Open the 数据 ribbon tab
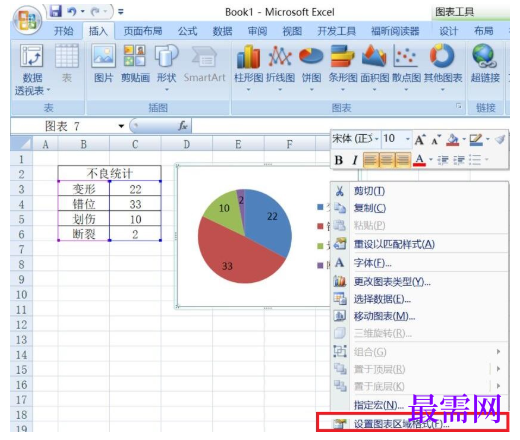520x440 pixels. point(222,31)
